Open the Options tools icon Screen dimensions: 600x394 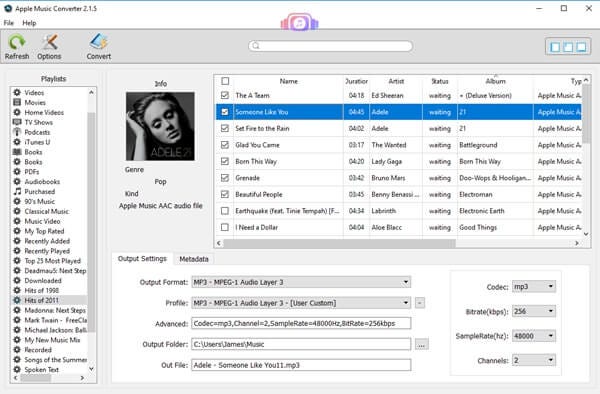click(x=50, y=42)
